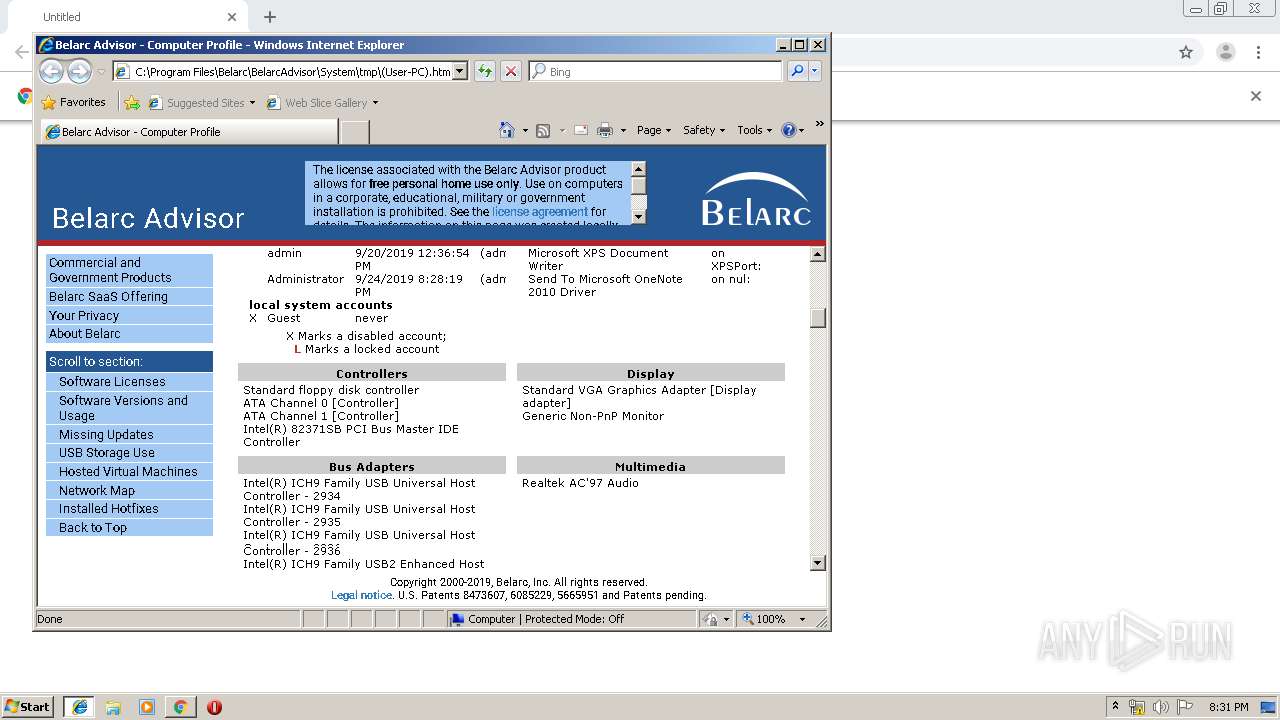
Task: Open the volume speaker tray icon
Action: [1161, 707]
